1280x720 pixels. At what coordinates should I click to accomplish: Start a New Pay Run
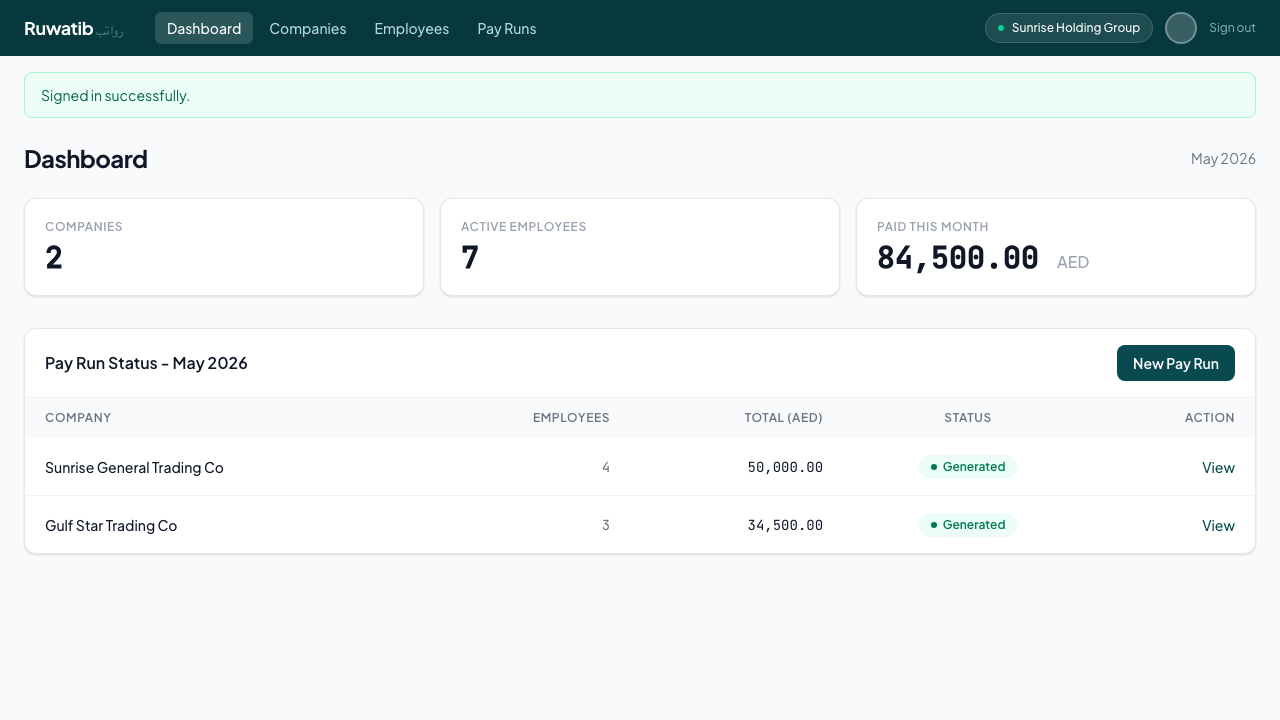(x=1176, y=363)
